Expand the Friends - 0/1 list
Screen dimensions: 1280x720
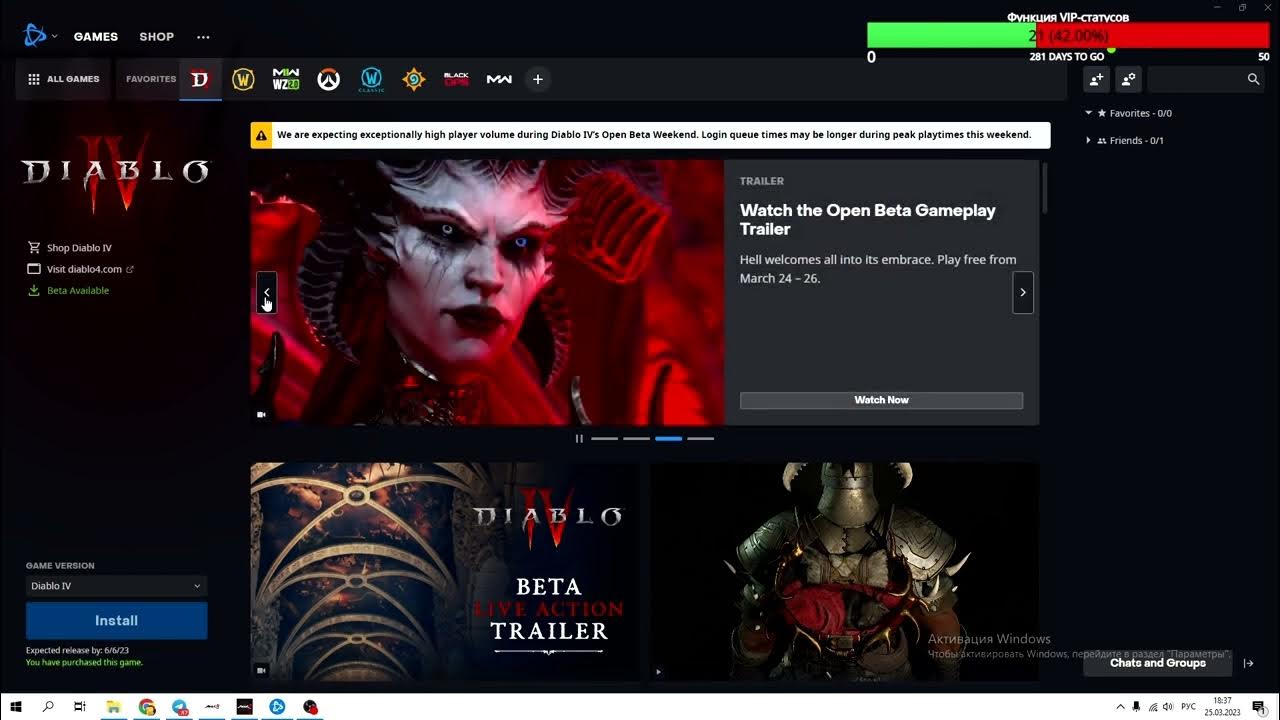click(1089, 140)
